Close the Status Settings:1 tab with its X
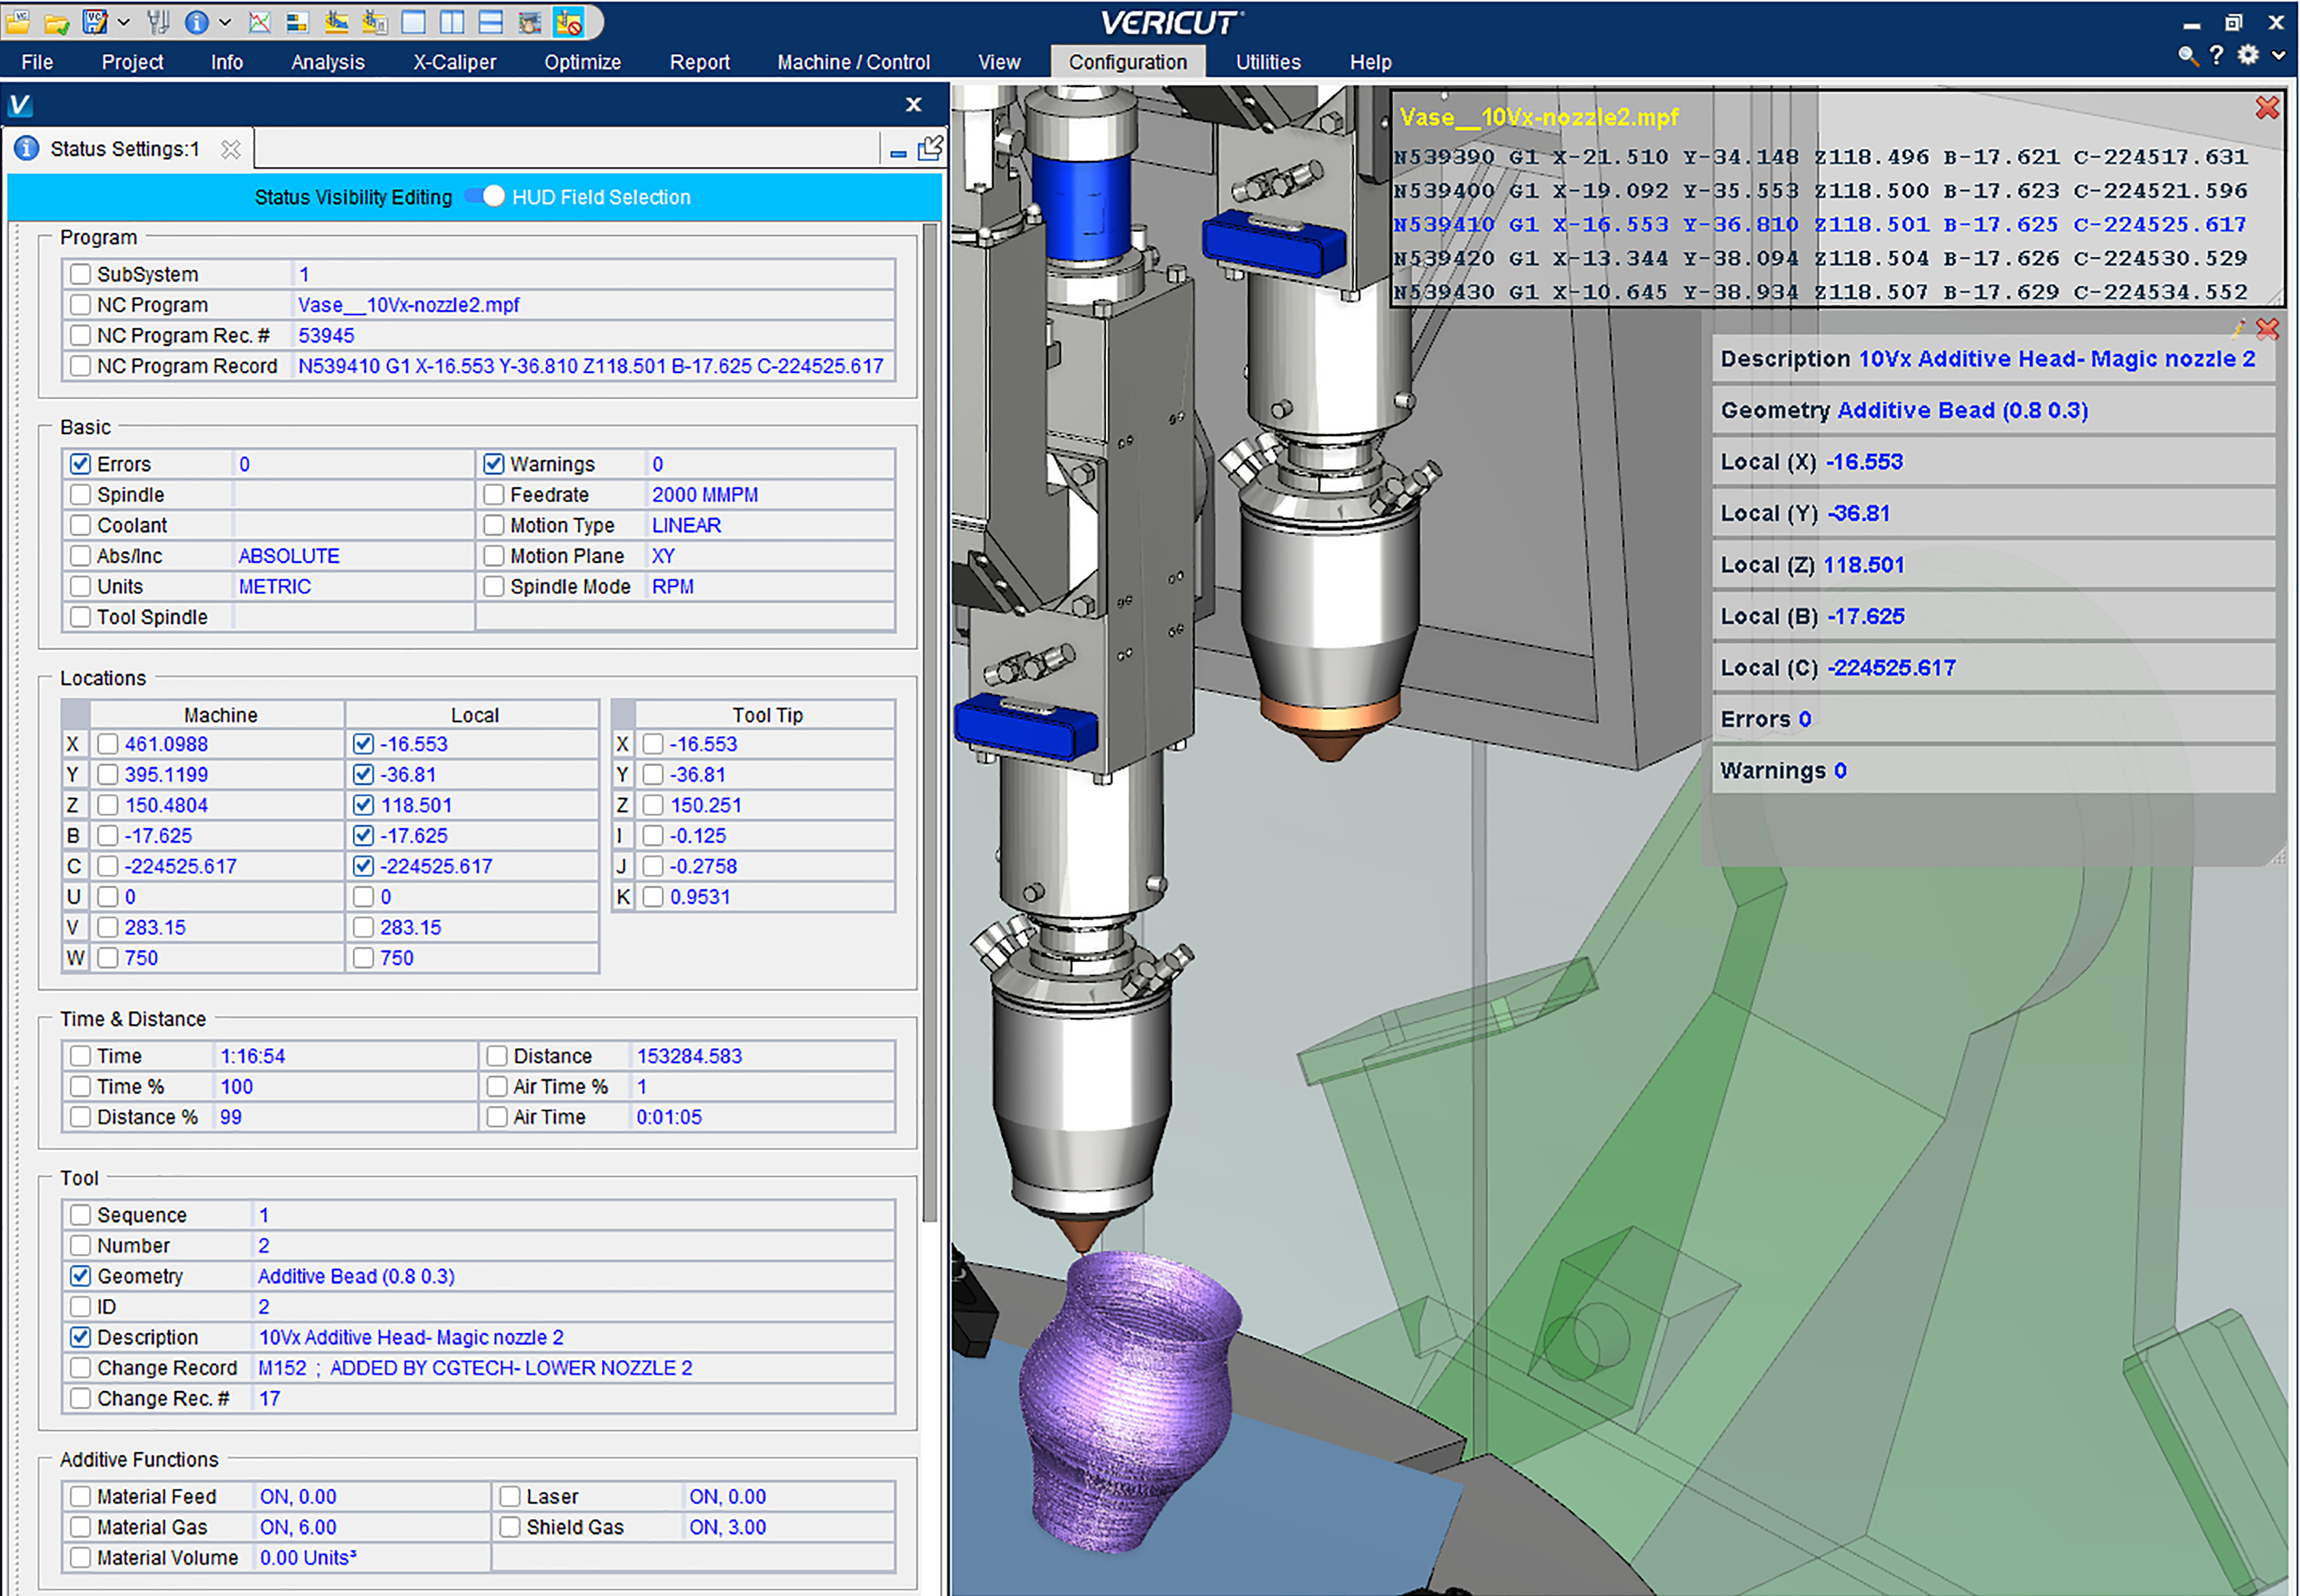The image size is (2300, 1596). [231, 149]
